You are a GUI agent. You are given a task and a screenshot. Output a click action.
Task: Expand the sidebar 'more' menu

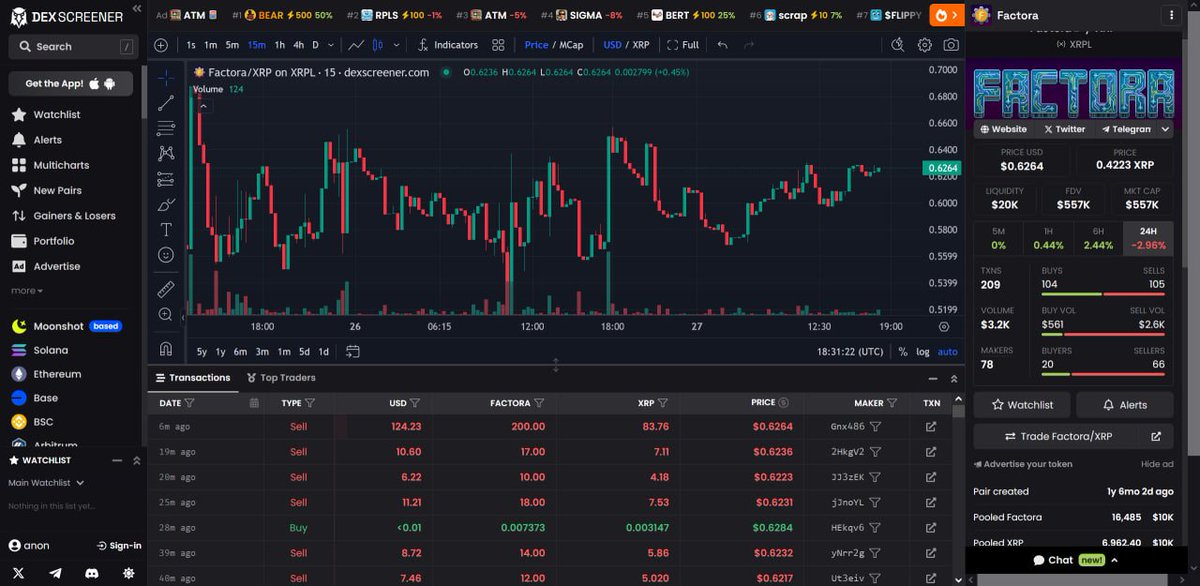27,291
